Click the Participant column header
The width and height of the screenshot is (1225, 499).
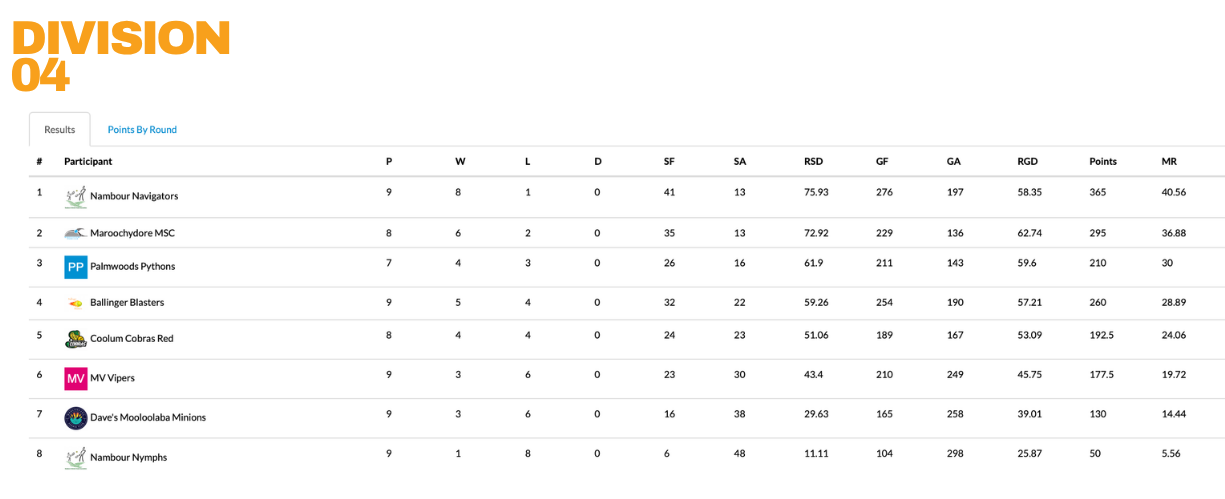(88, 161)
